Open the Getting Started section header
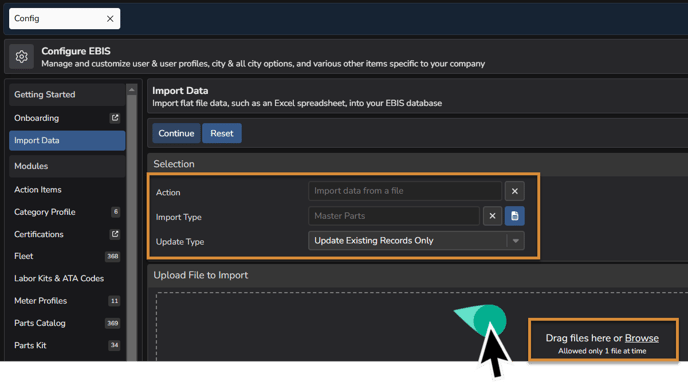This screenshot has height=386, width=688. [67, 94]
